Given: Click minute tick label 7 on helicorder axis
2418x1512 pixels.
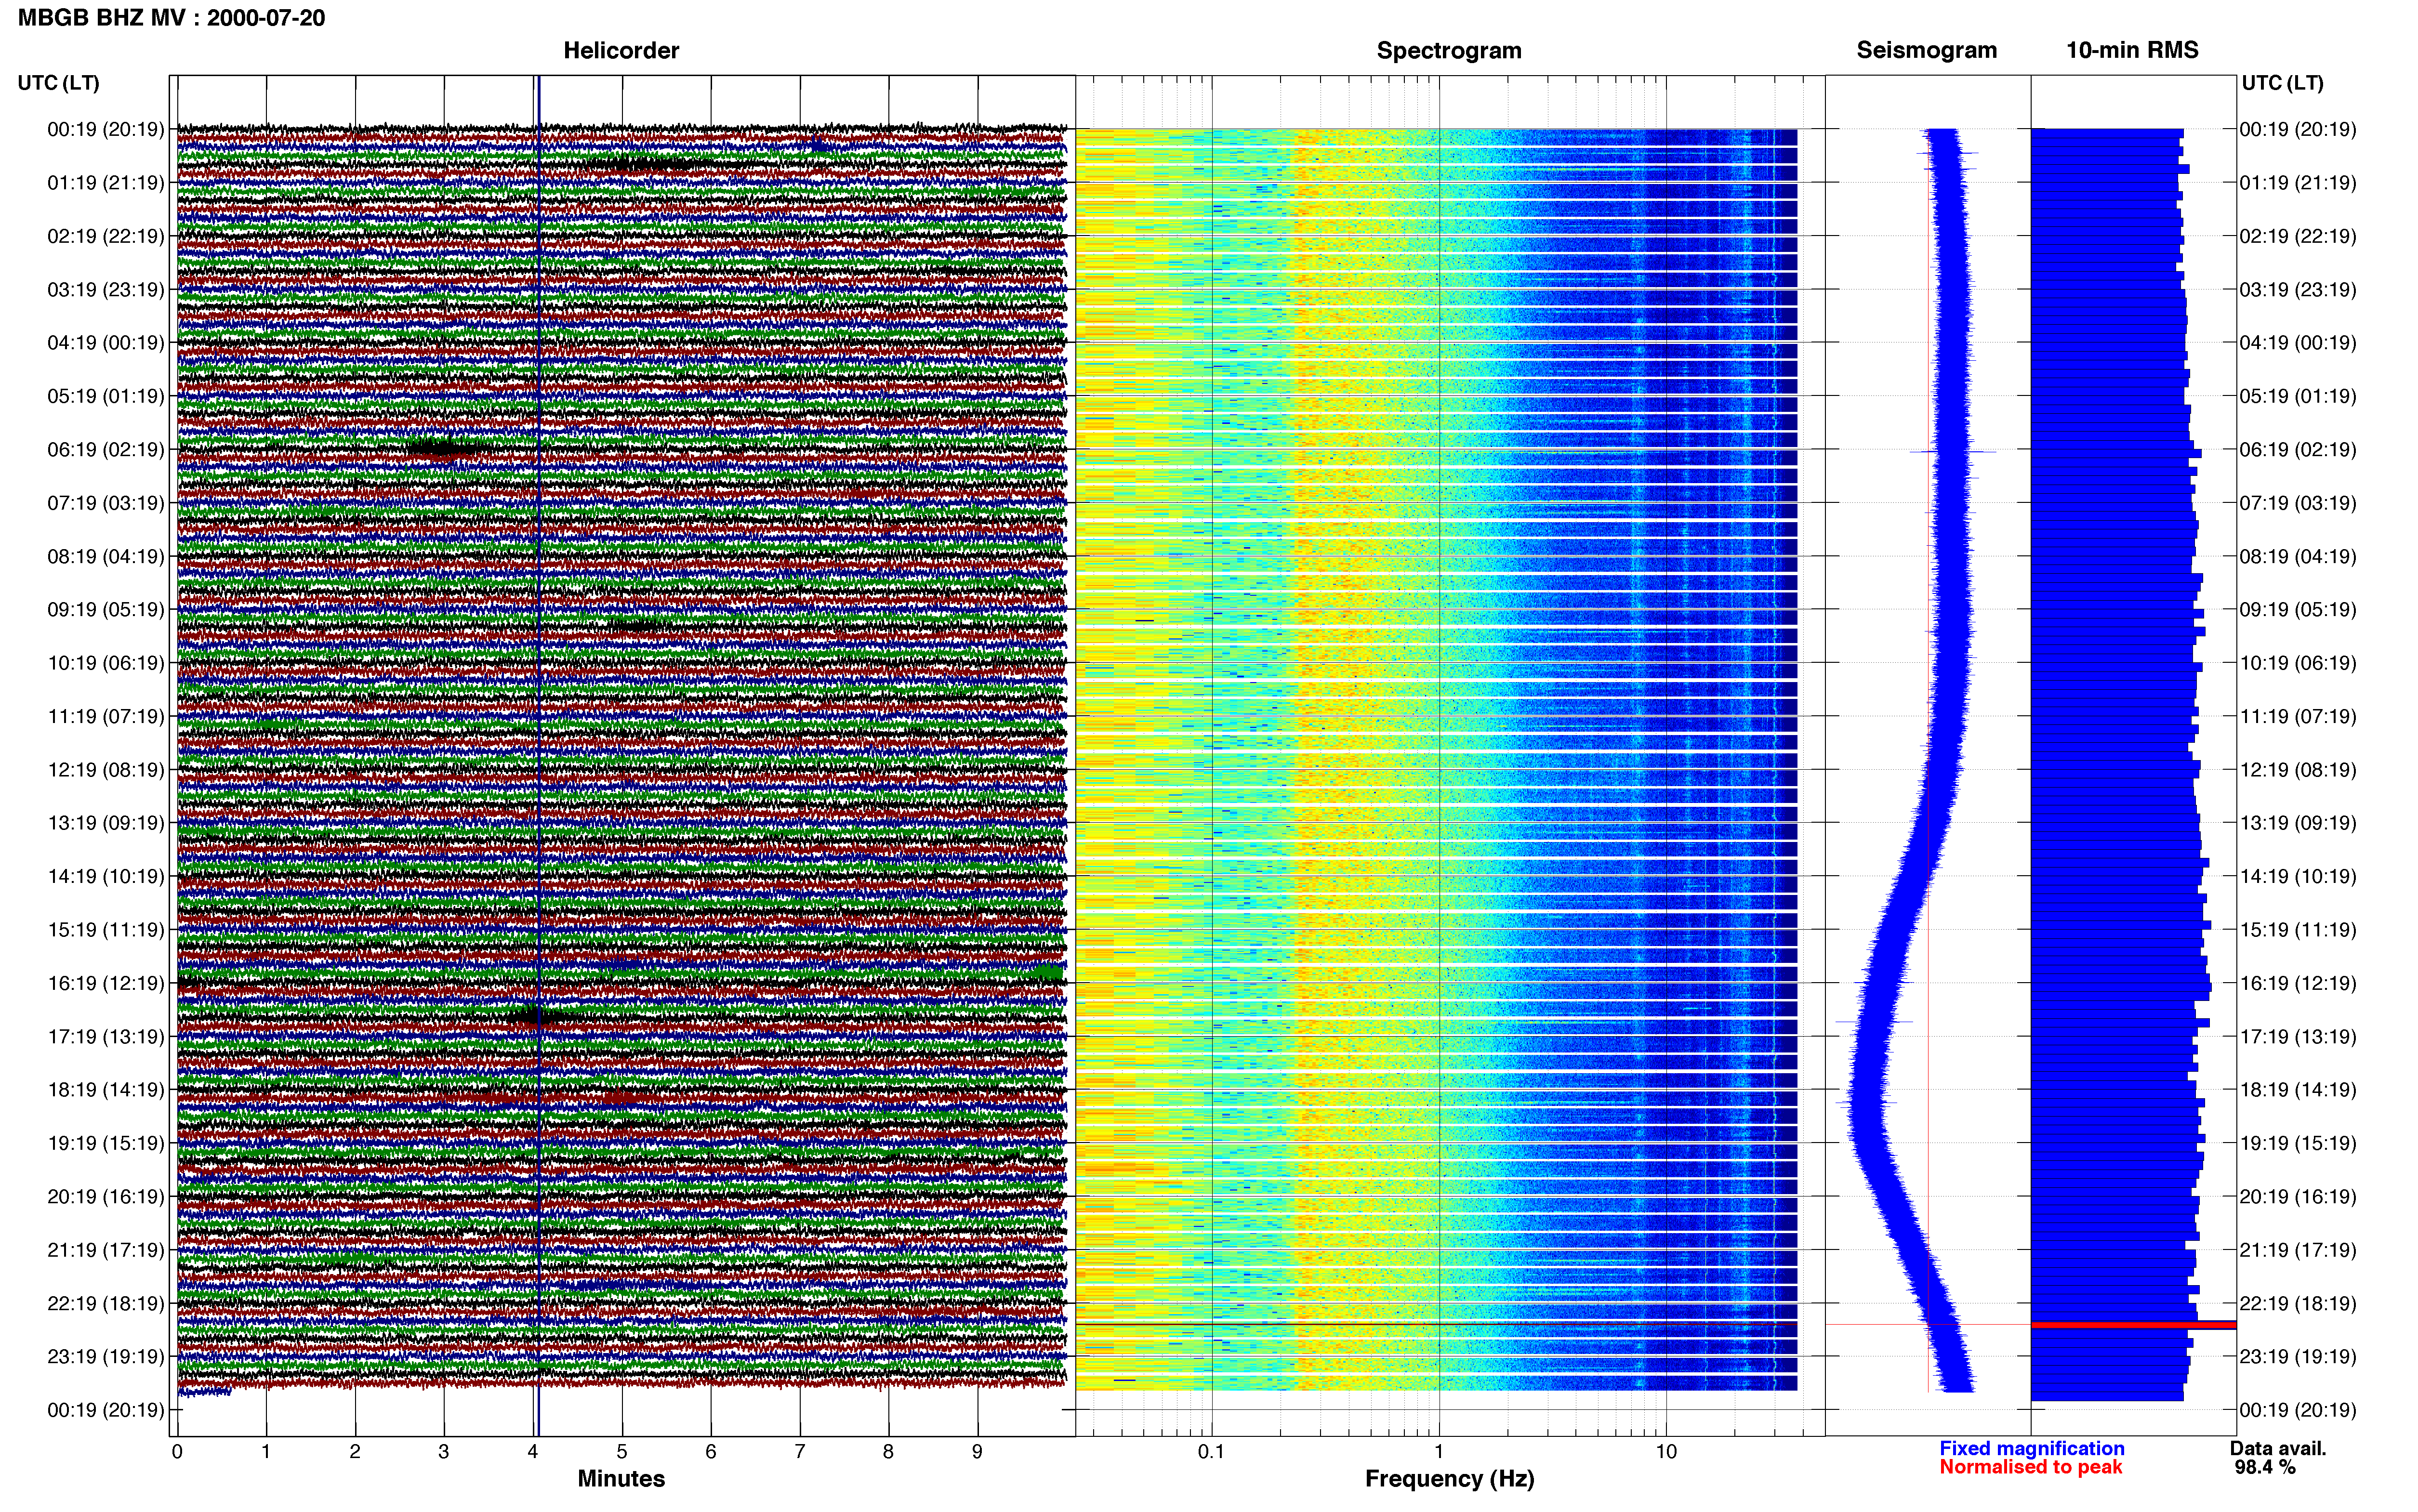Looking at the screenshot, I should click(800, 1452).
